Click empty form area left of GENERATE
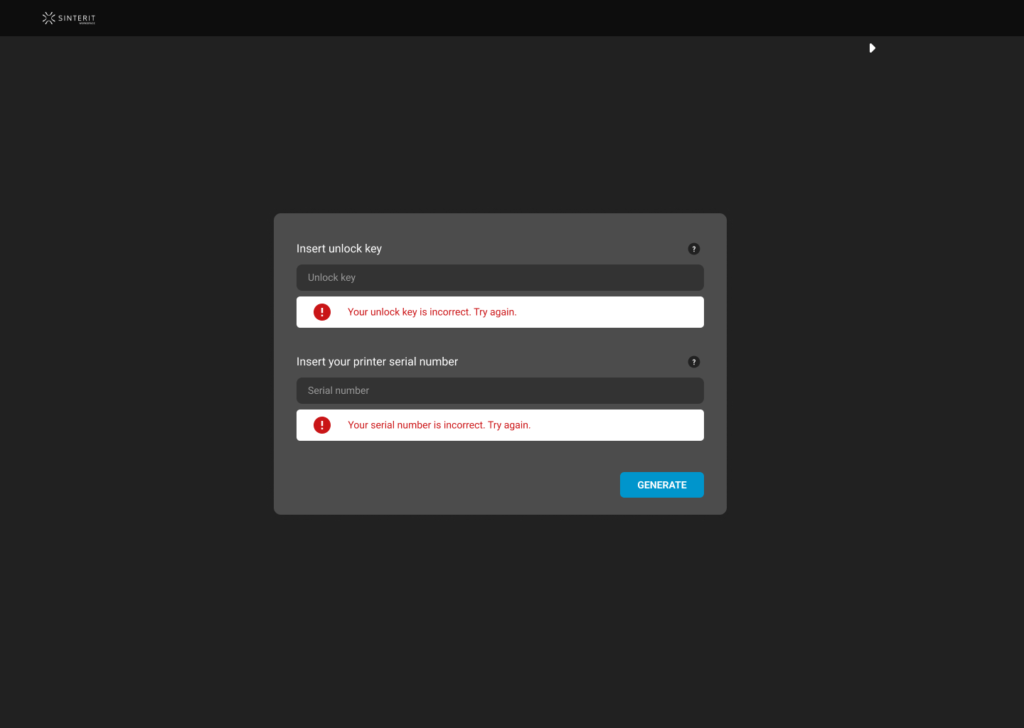Image resolution: width=1024 pixels, height=728 pixels. point(450,485)
